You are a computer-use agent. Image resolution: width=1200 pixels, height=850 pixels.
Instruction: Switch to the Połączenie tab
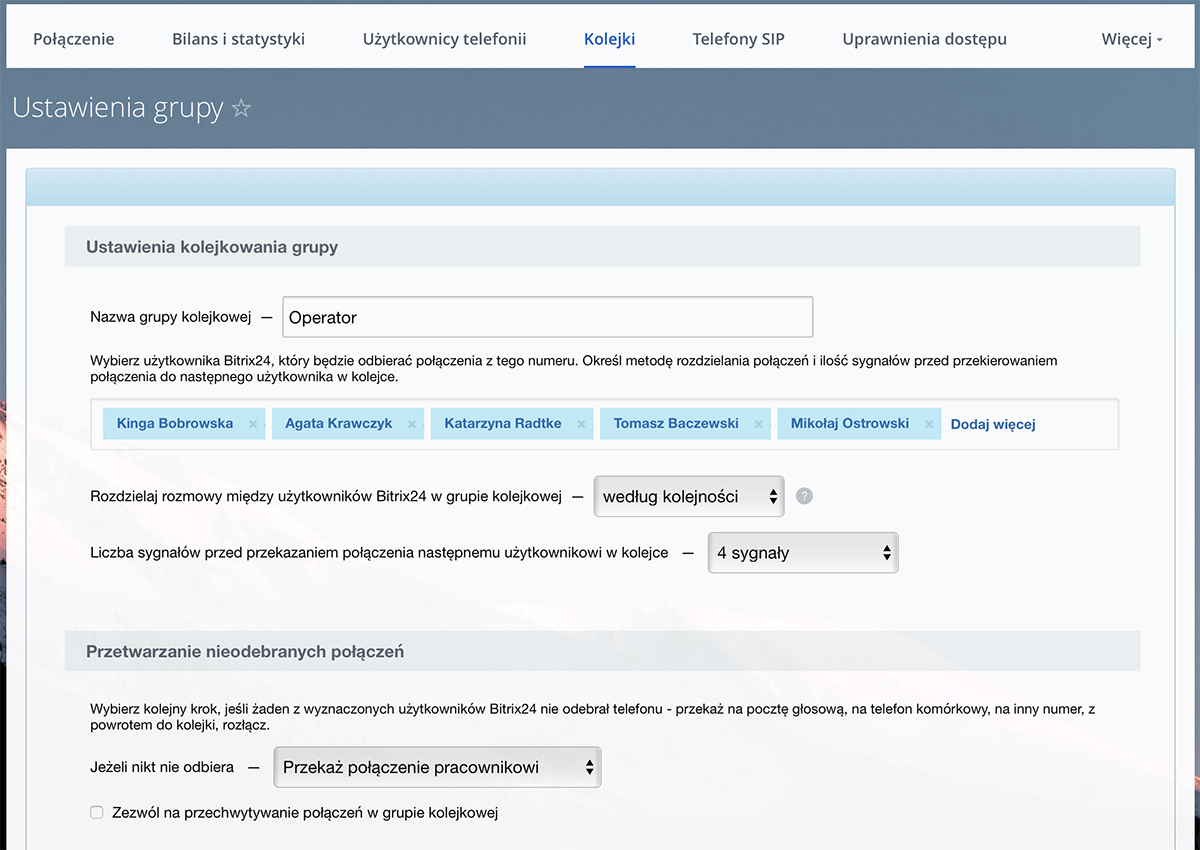click(74, 40)
